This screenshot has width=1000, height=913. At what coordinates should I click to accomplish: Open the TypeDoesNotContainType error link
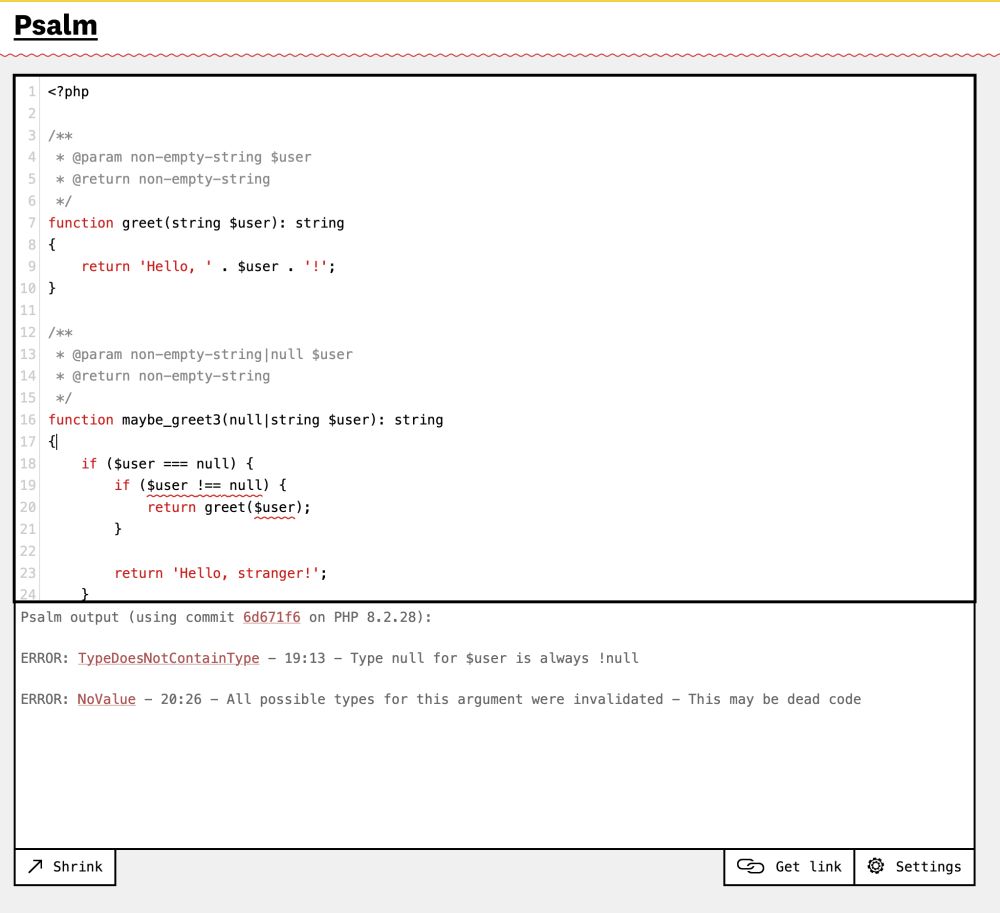[x=168, y=658]
